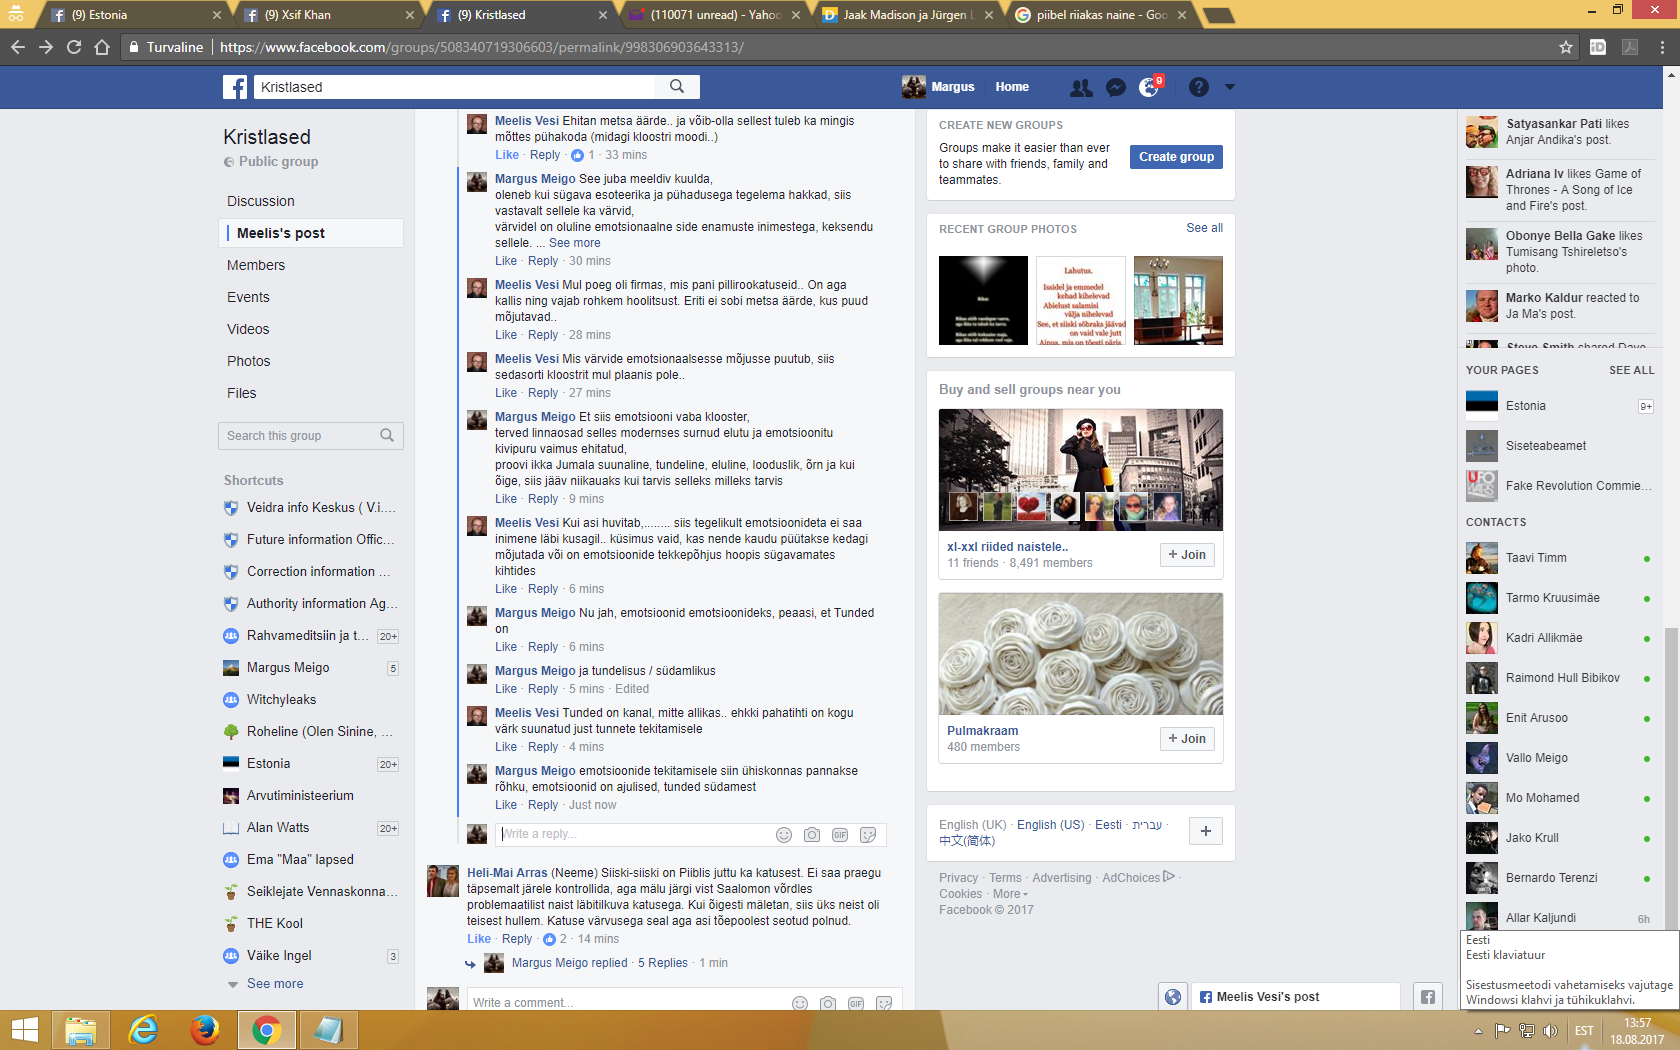Open friend requests icon in top bar
Screen dimensions: 1680x1050
click(1081, 88)
